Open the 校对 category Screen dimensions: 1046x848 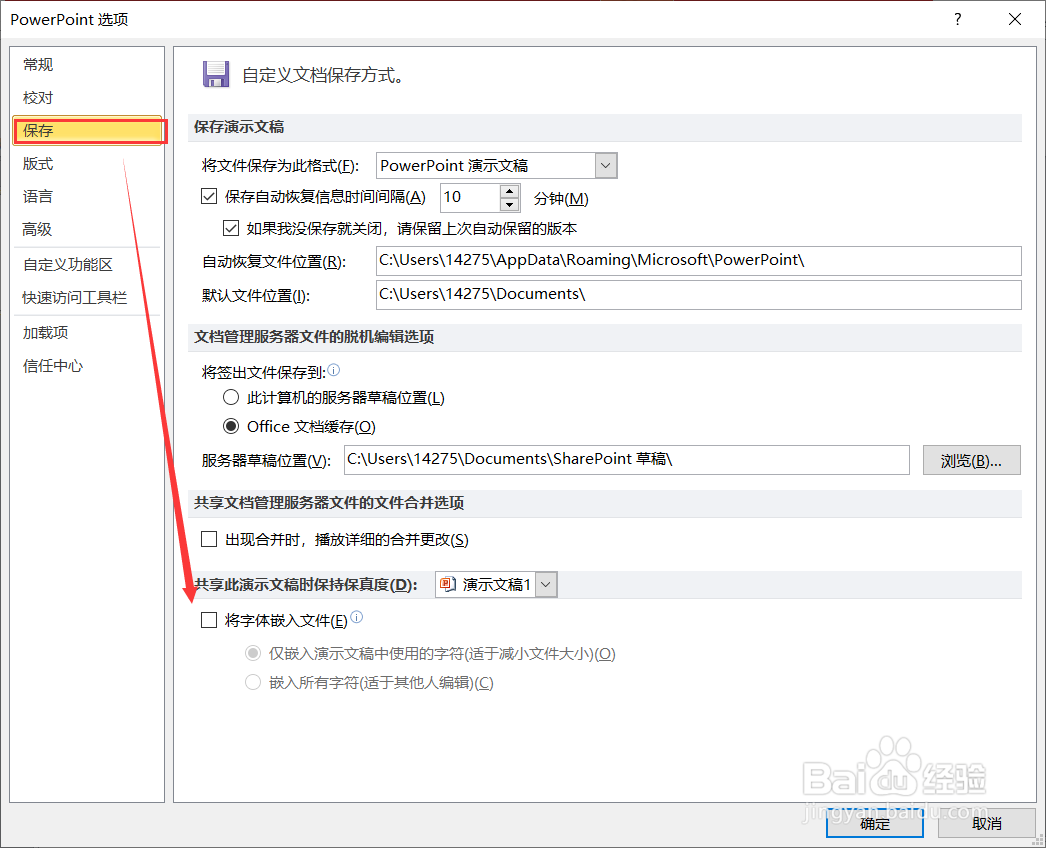click(x=87, y=97)
